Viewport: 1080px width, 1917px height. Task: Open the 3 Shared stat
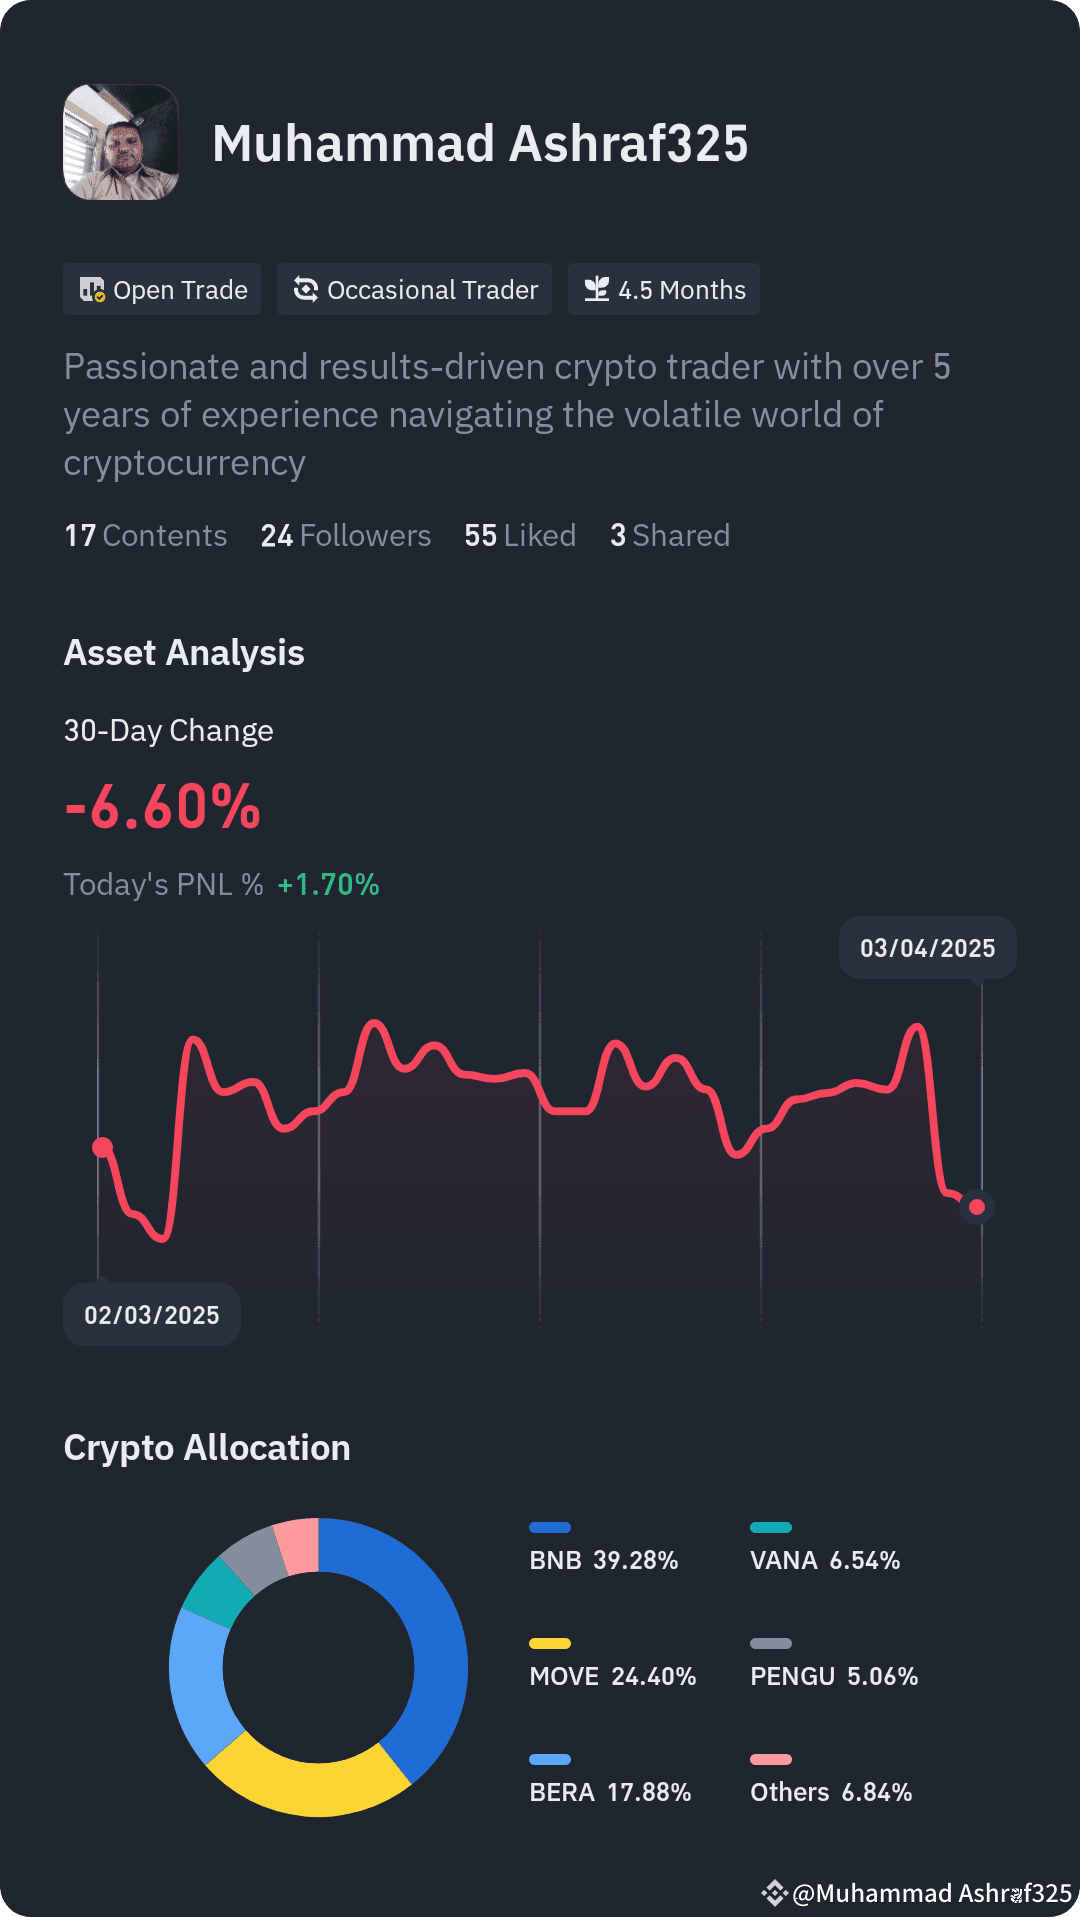[x=670, y=536]
